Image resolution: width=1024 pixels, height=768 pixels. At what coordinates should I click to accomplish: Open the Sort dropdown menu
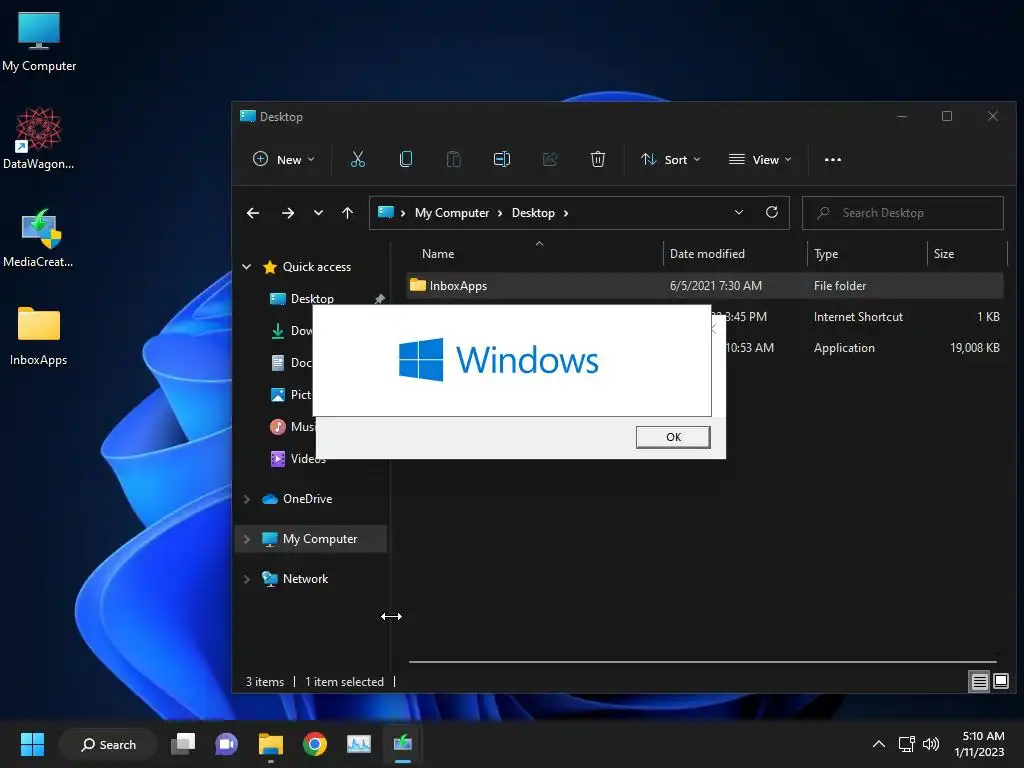click(x=671, y=159)
